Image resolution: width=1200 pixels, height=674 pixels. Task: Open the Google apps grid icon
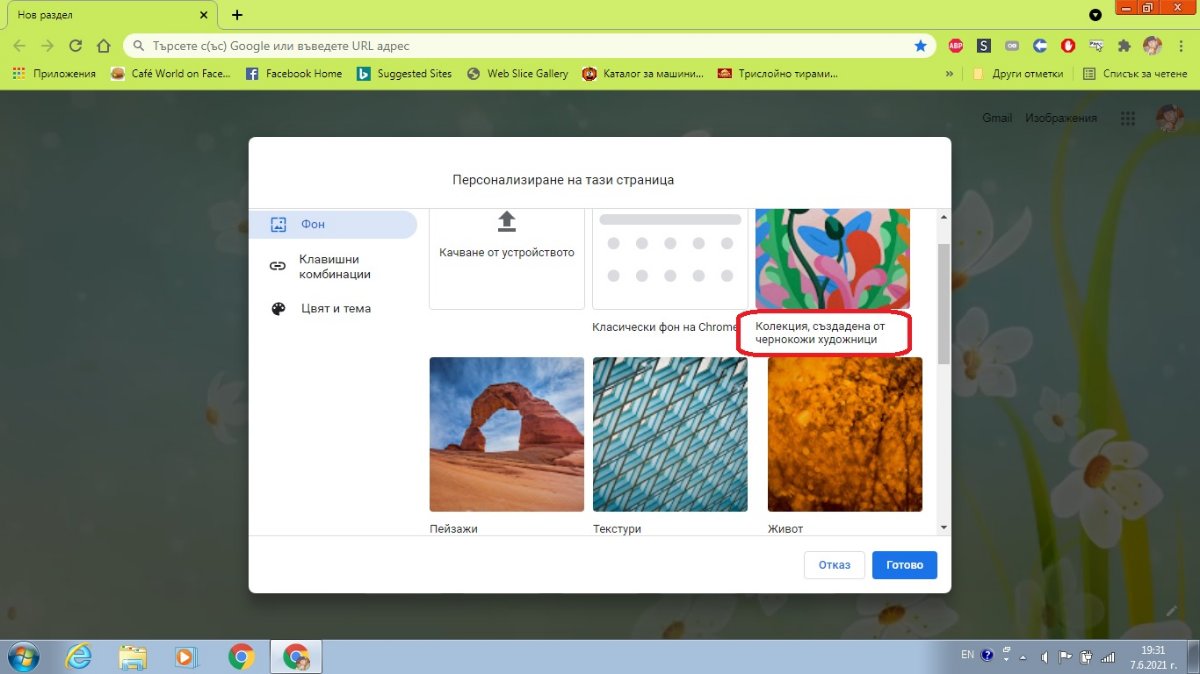click(1128, 118)
